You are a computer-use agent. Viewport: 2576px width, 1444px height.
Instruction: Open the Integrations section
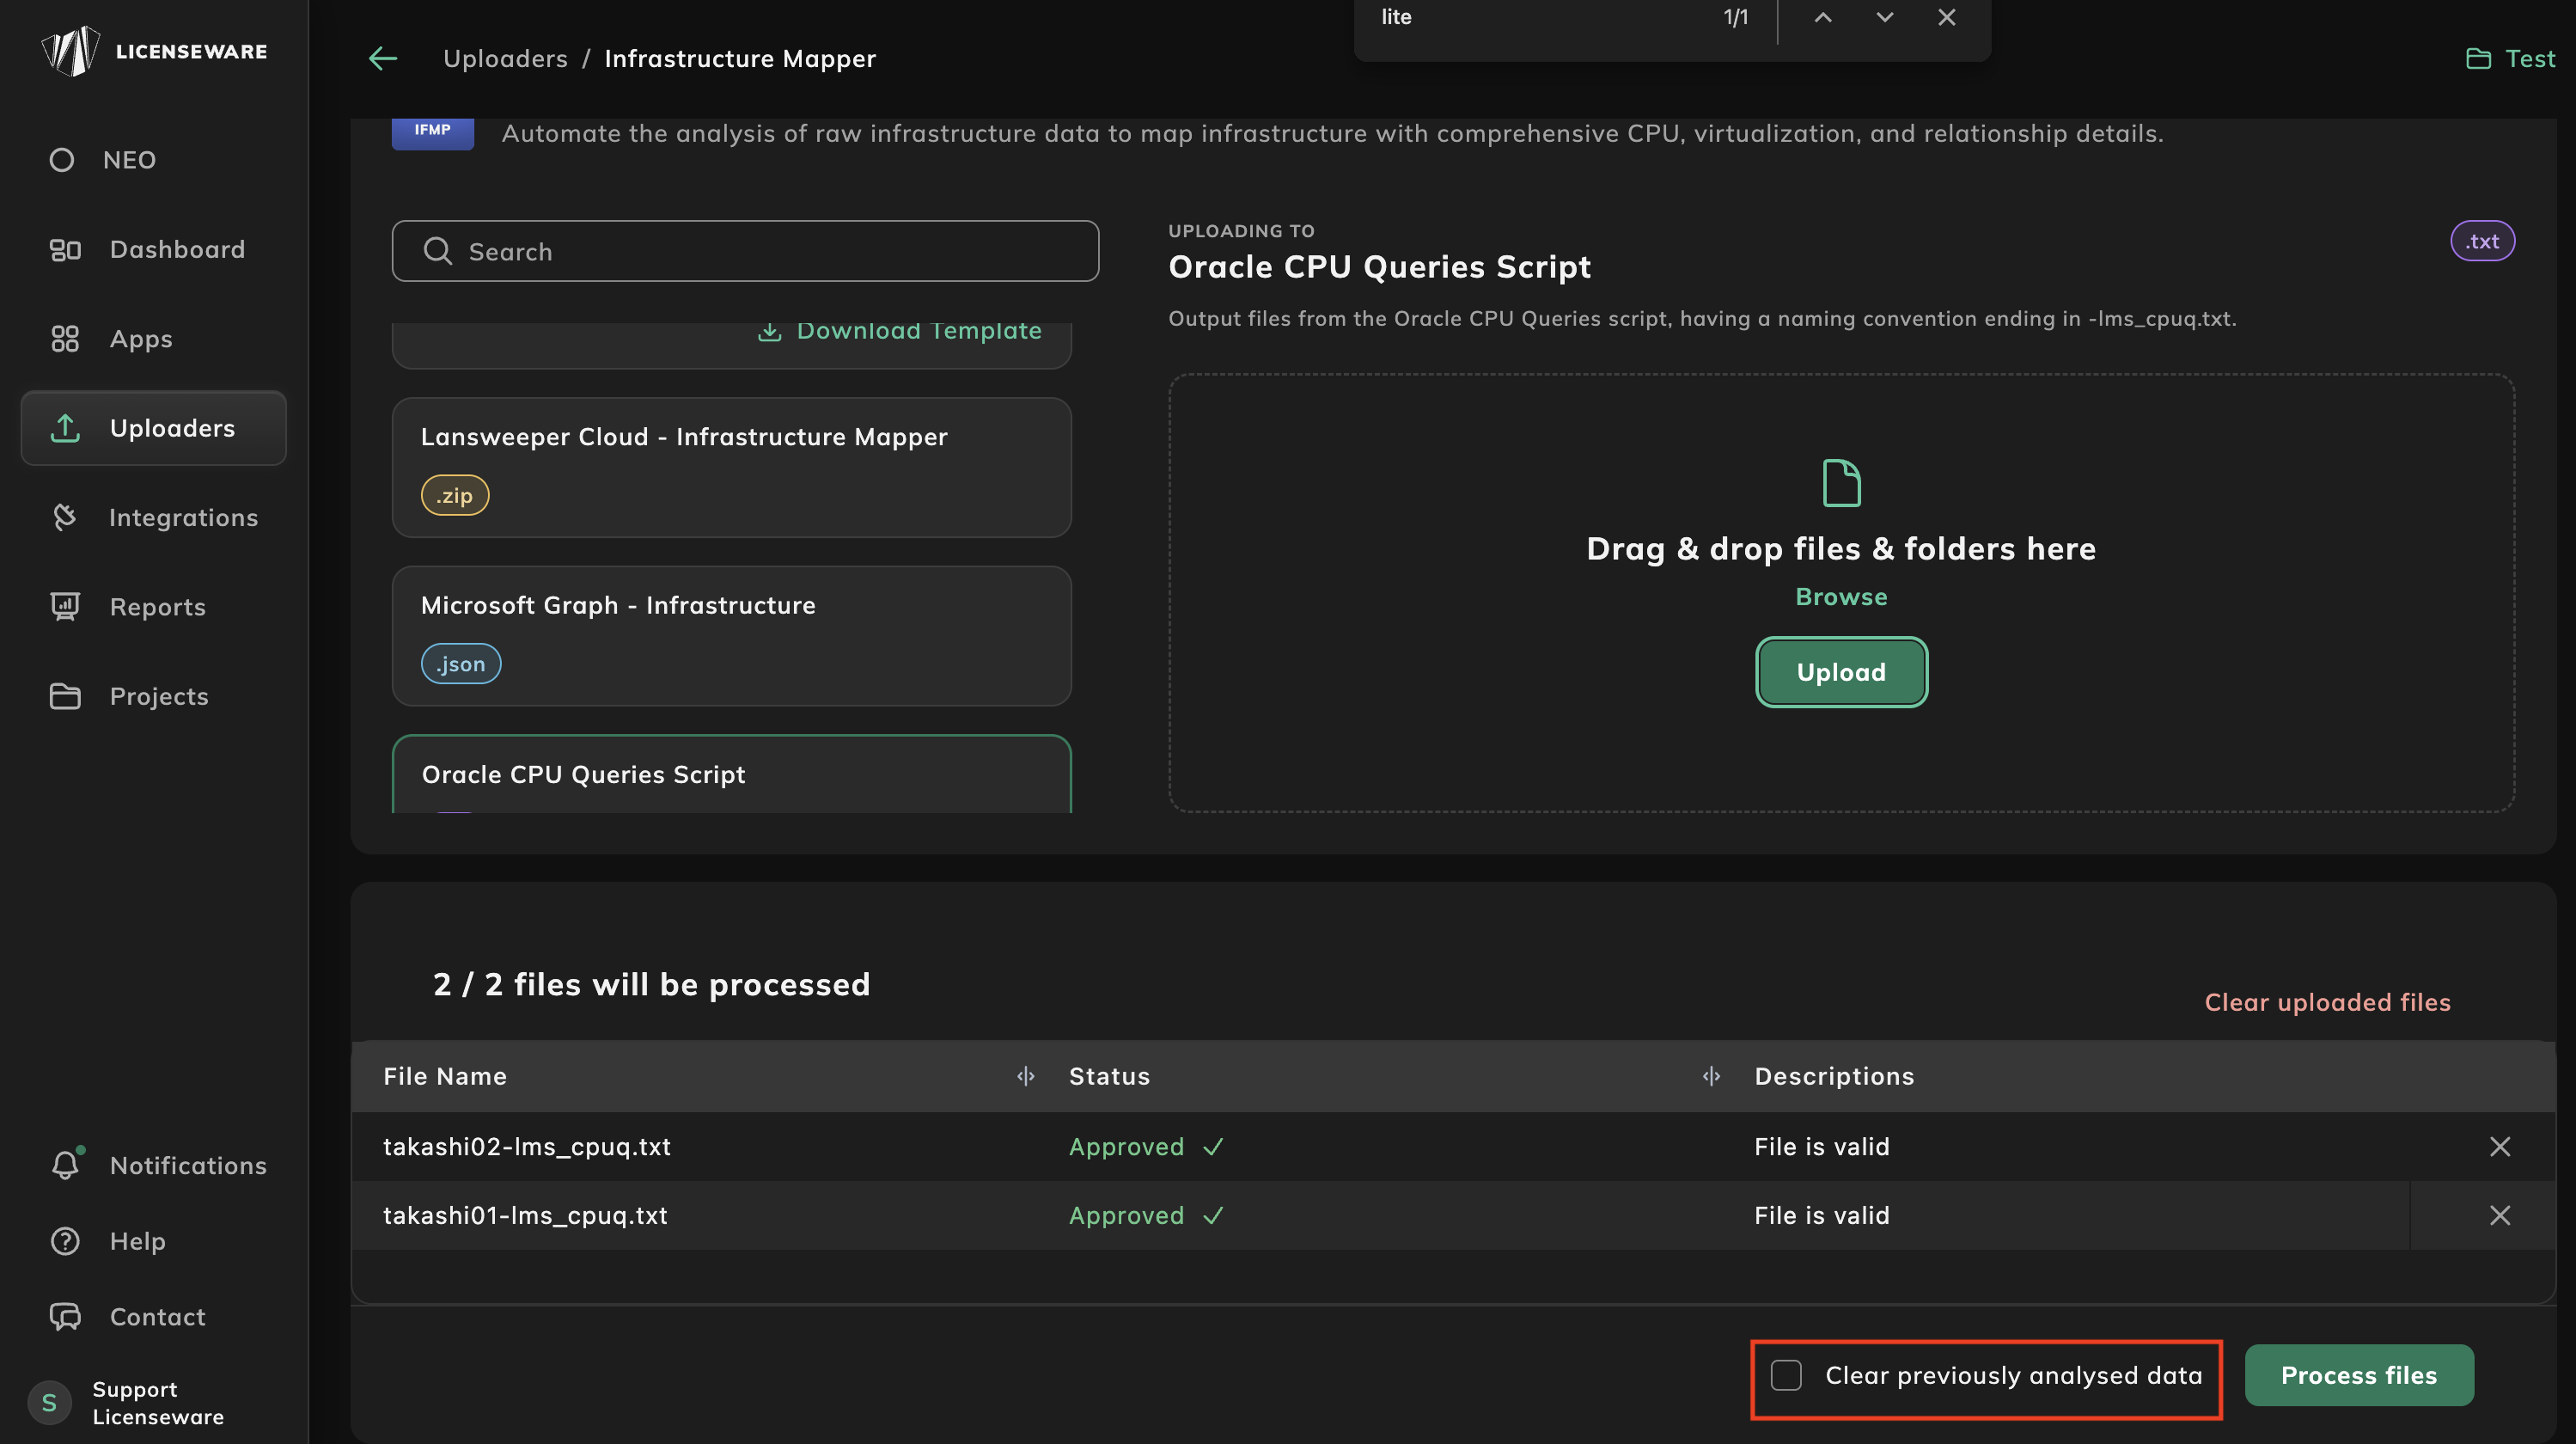154,517
